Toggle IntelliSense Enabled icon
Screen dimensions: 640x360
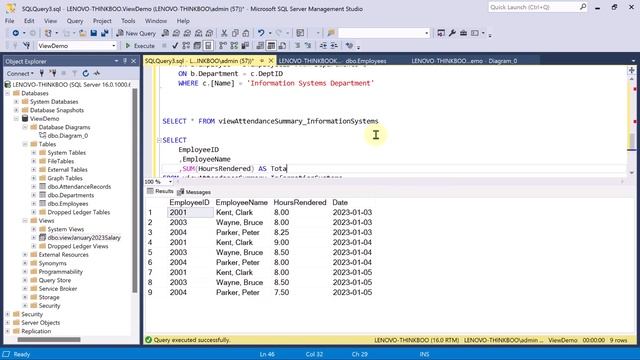tap(208, 46)
